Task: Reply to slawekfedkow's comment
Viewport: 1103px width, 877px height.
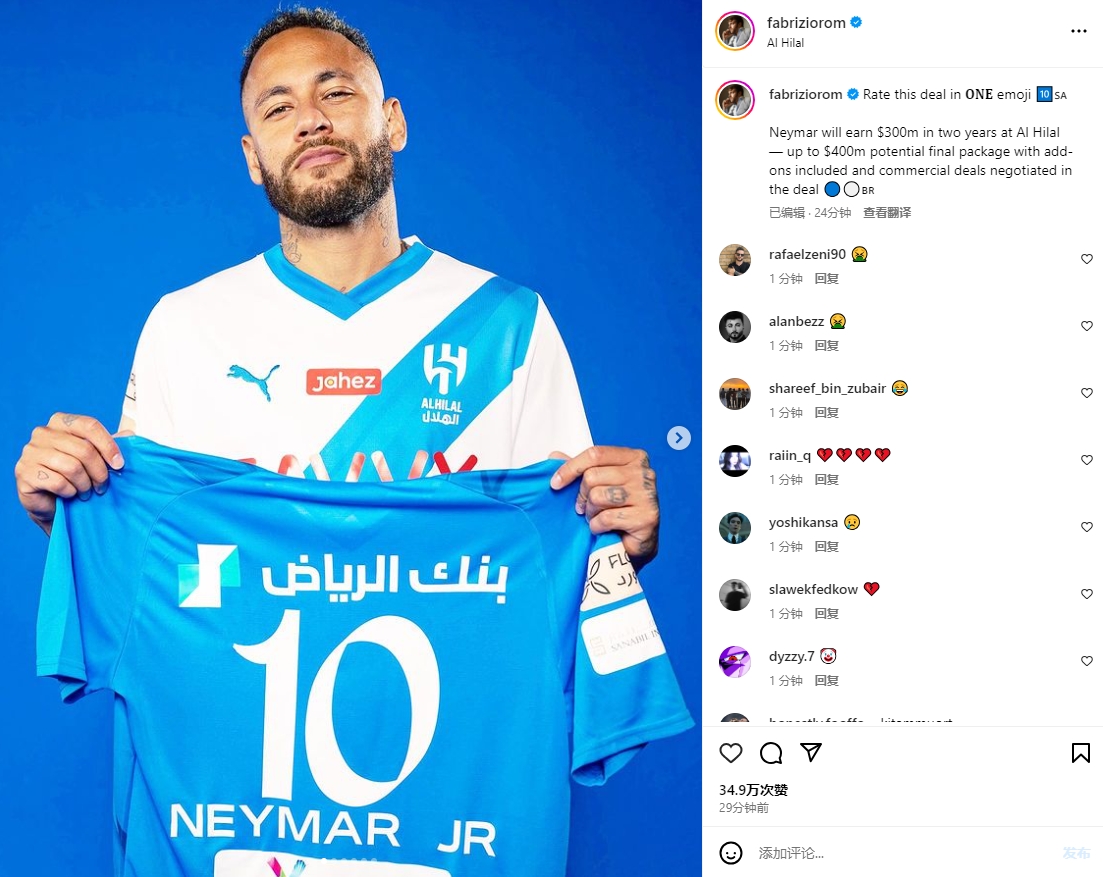Action: click(827, 613)
